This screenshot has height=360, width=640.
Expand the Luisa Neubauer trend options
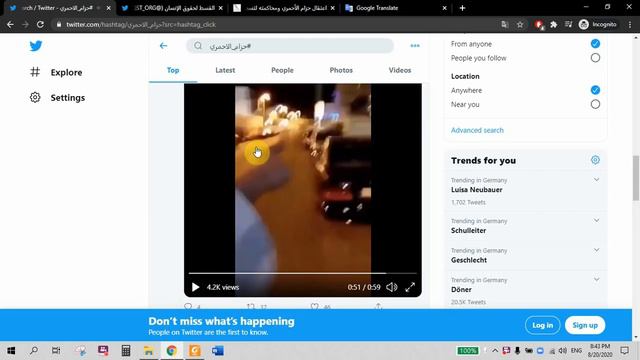(x=596, y=180)
